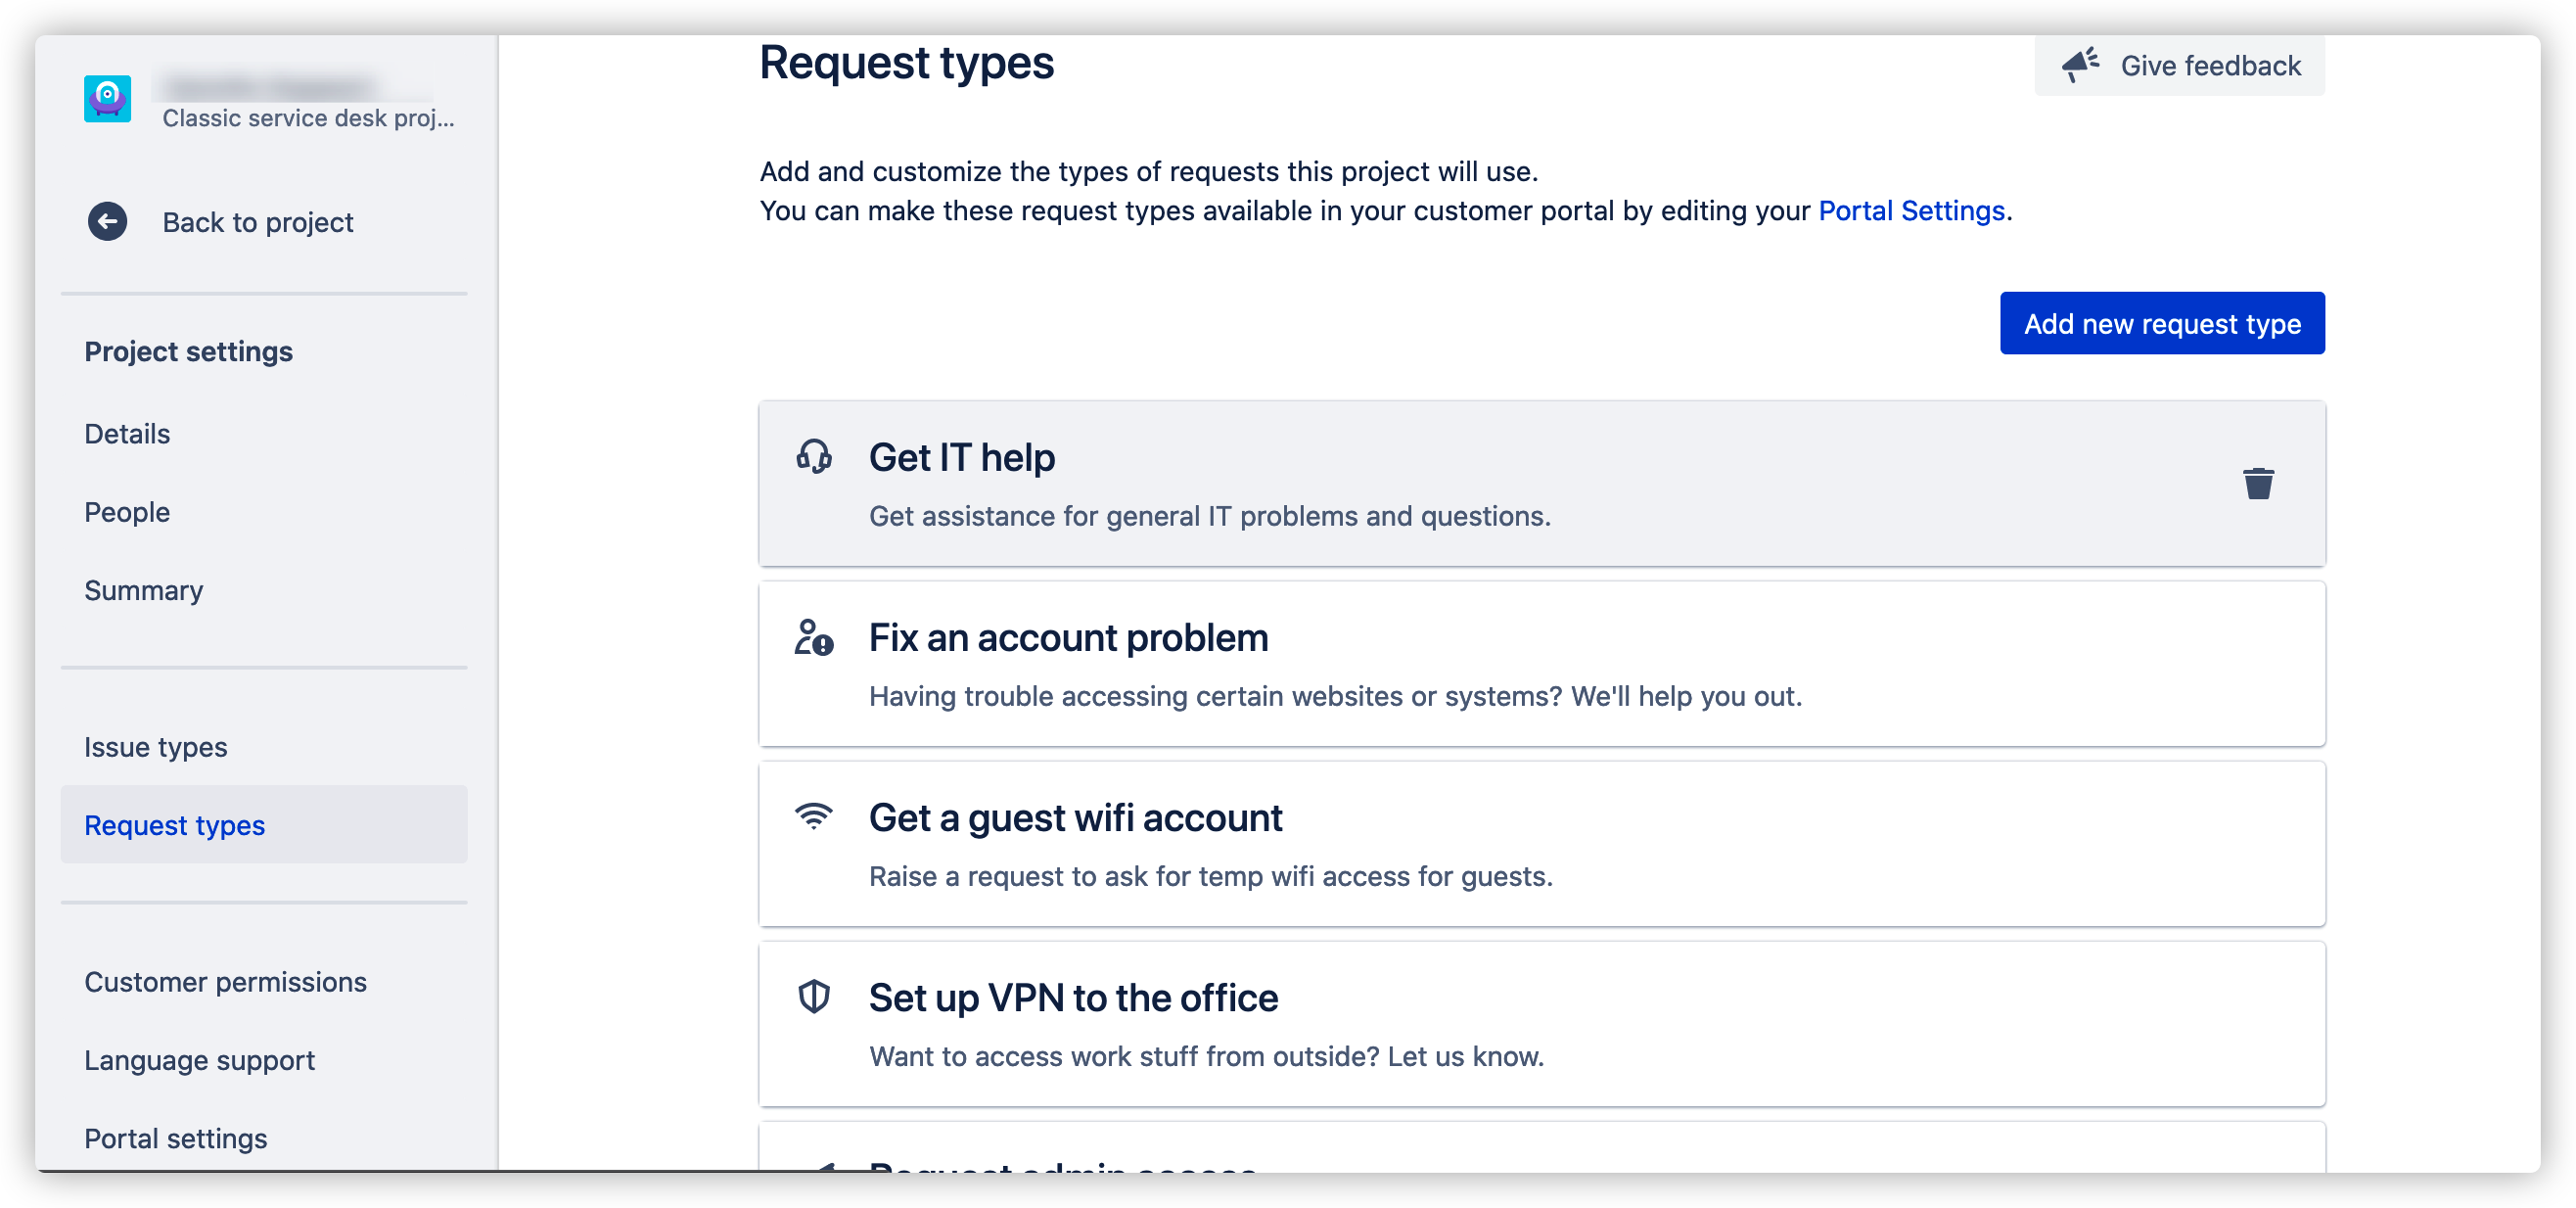The image size is (2576, 1208).
Task: Click the wifi icon for guest wifi account
Action: coord(814,816)
